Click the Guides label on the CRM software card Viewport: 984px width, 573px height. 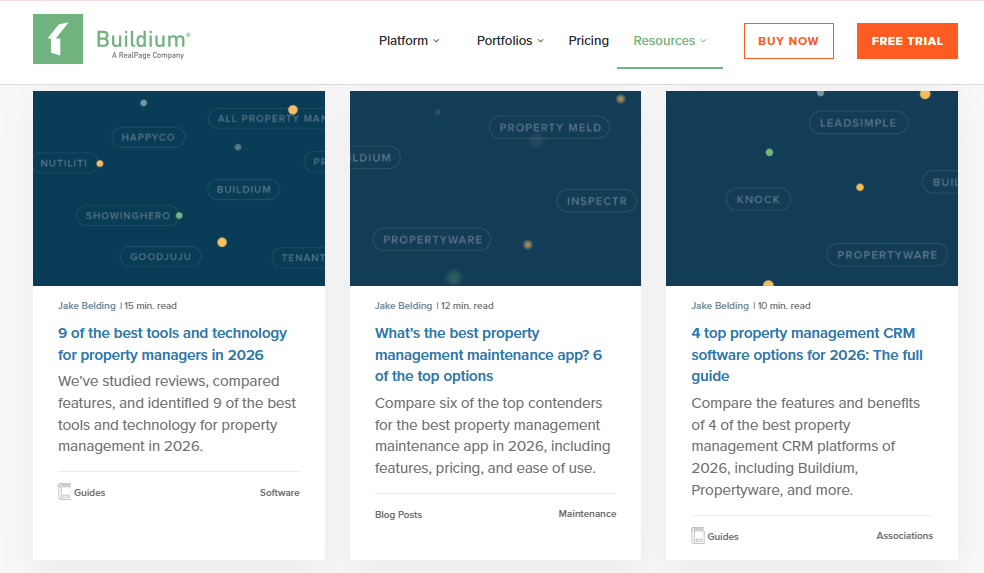coord(723,537)
